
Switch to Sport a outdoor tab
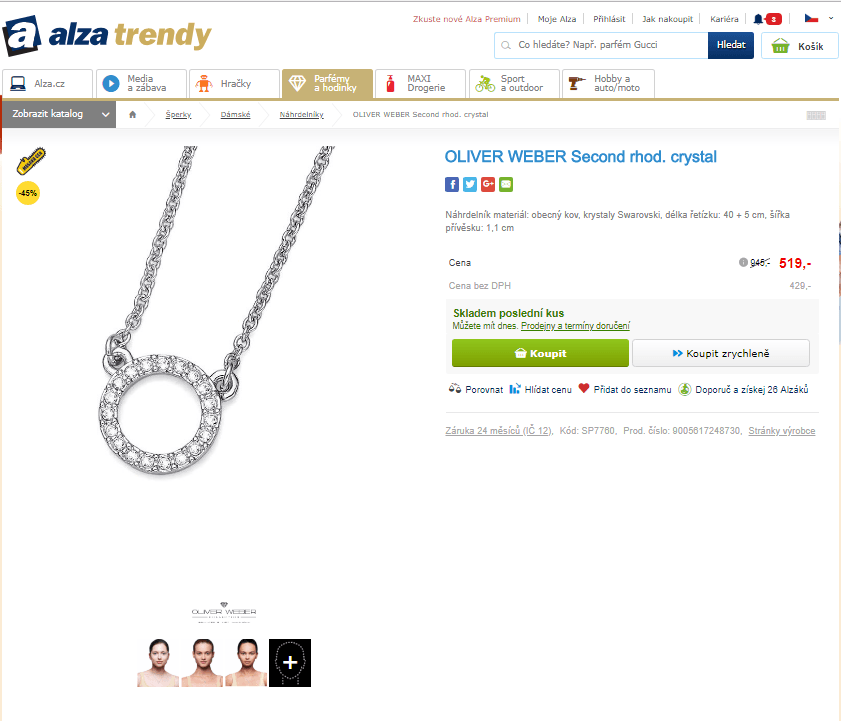pyautogui.click(x=514, y=84)
